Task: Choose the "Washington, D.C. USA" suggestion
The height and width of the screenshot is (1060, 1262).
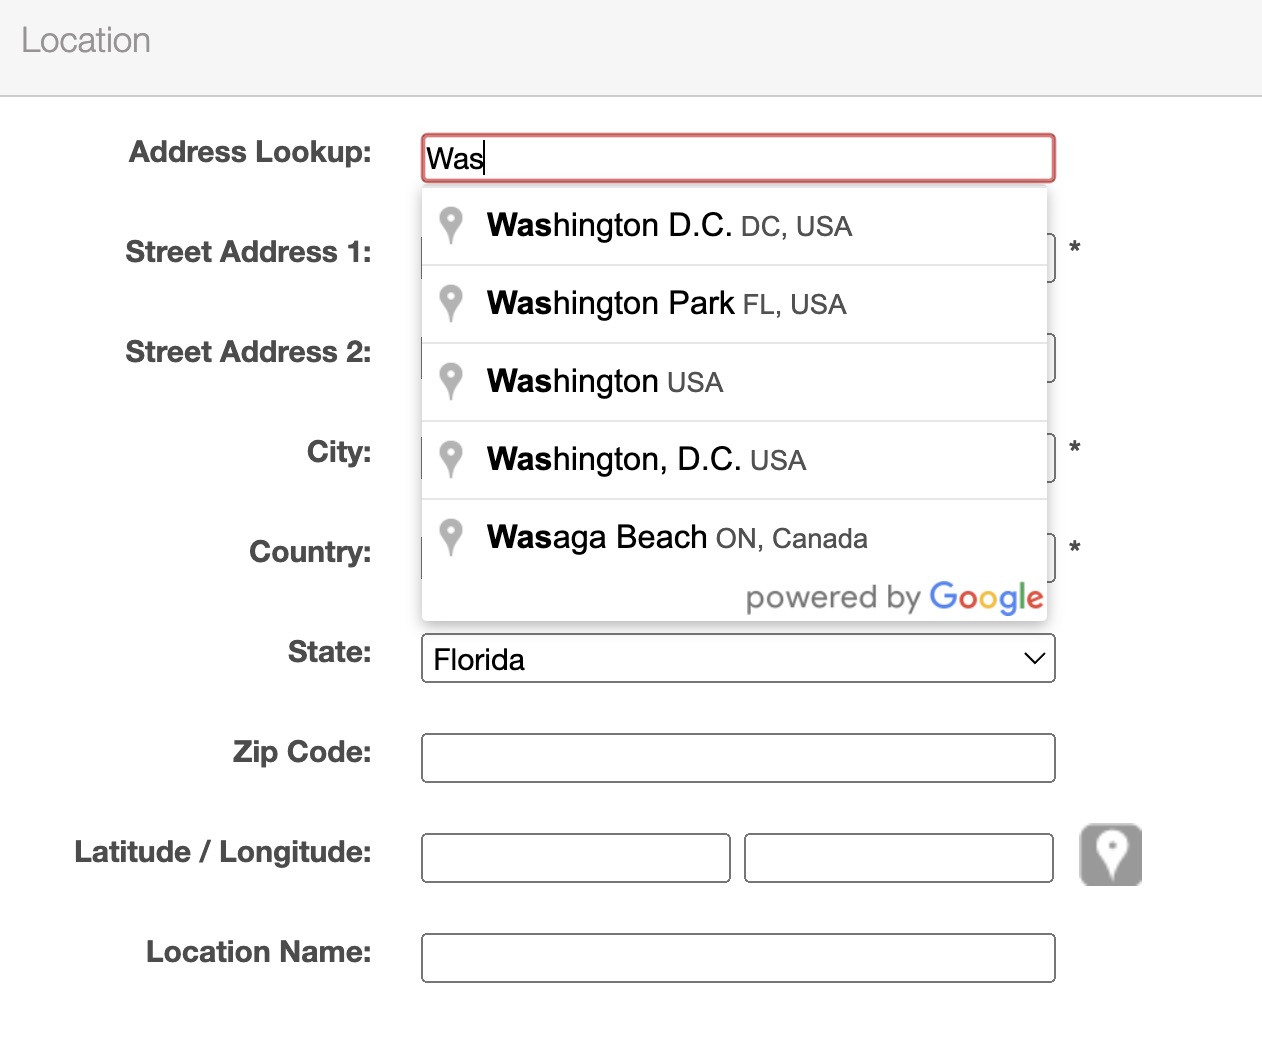Action: [x=646, y=460]
